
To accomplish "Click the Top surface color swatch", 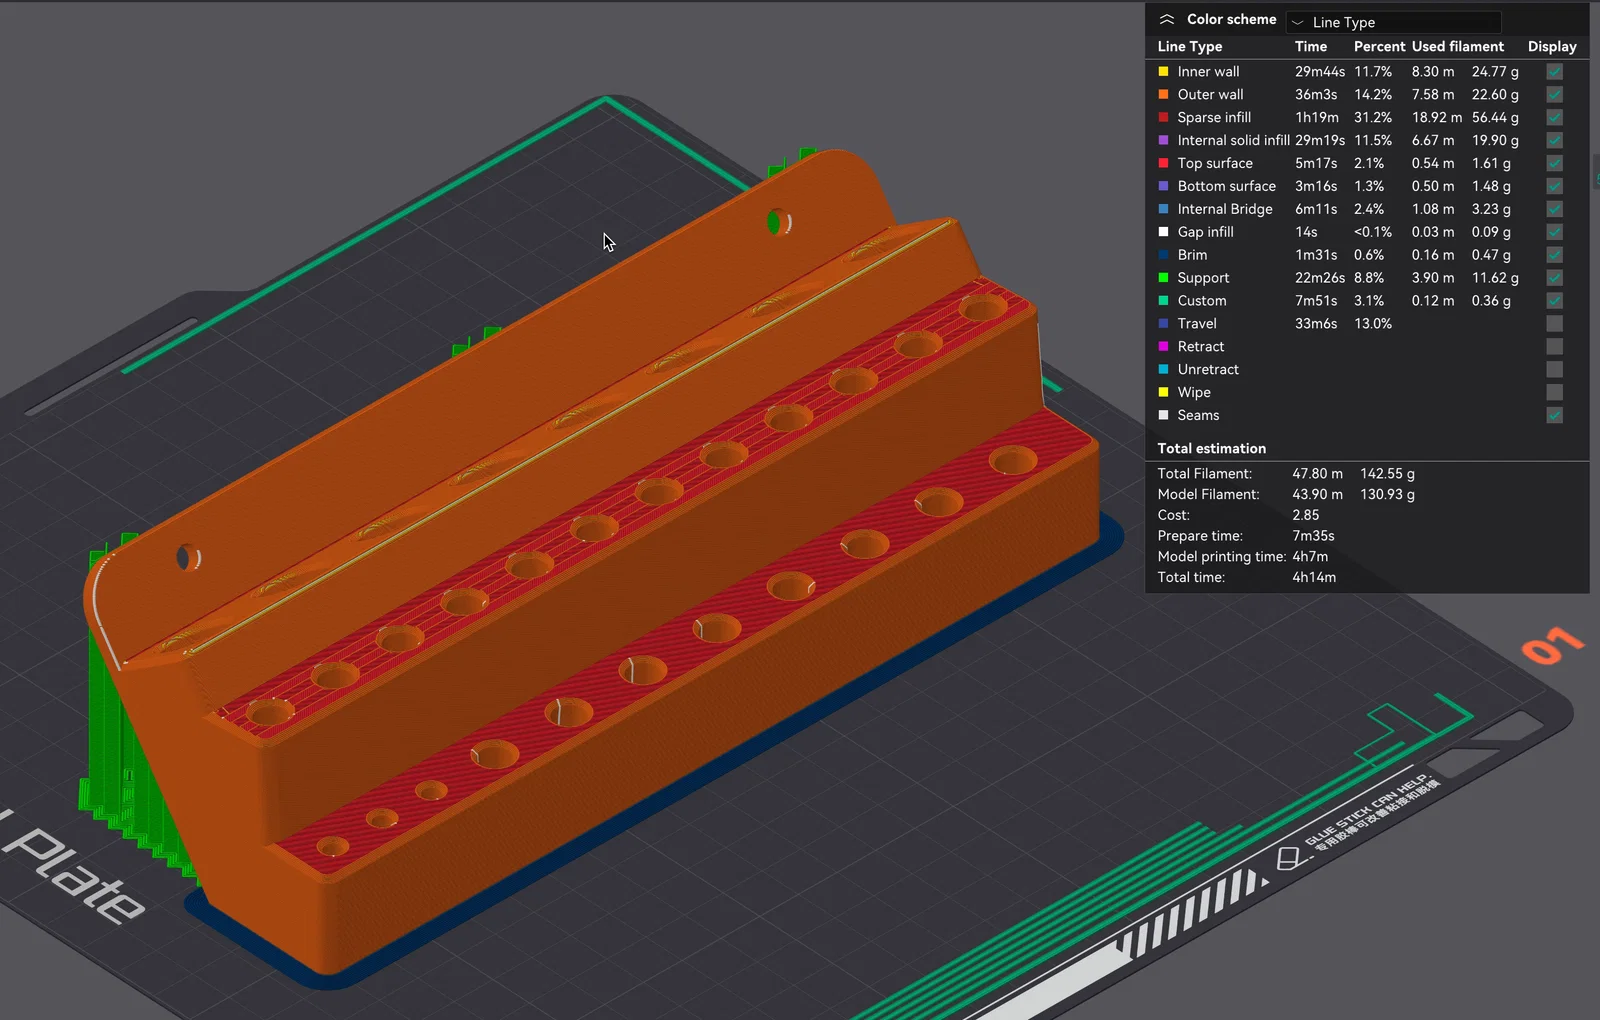I will 1163,164.
